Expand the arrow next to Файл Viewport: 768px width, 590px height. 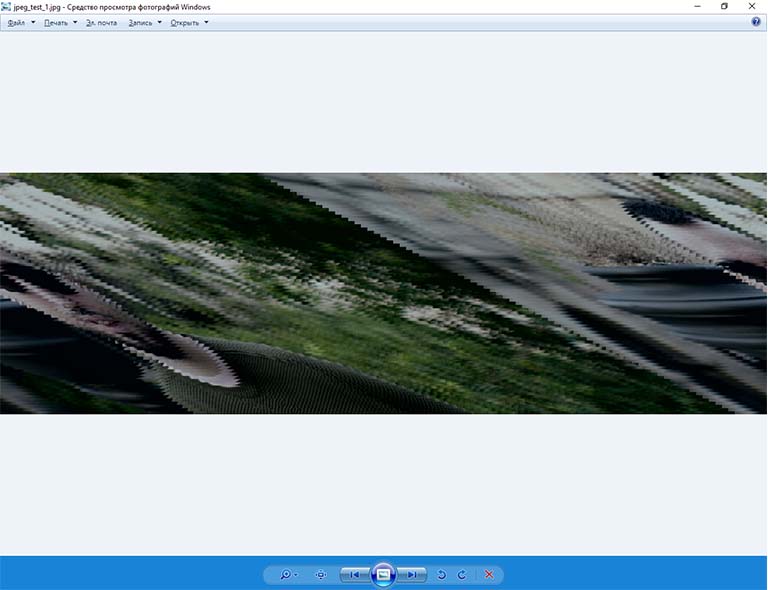[x=33, y=22]
